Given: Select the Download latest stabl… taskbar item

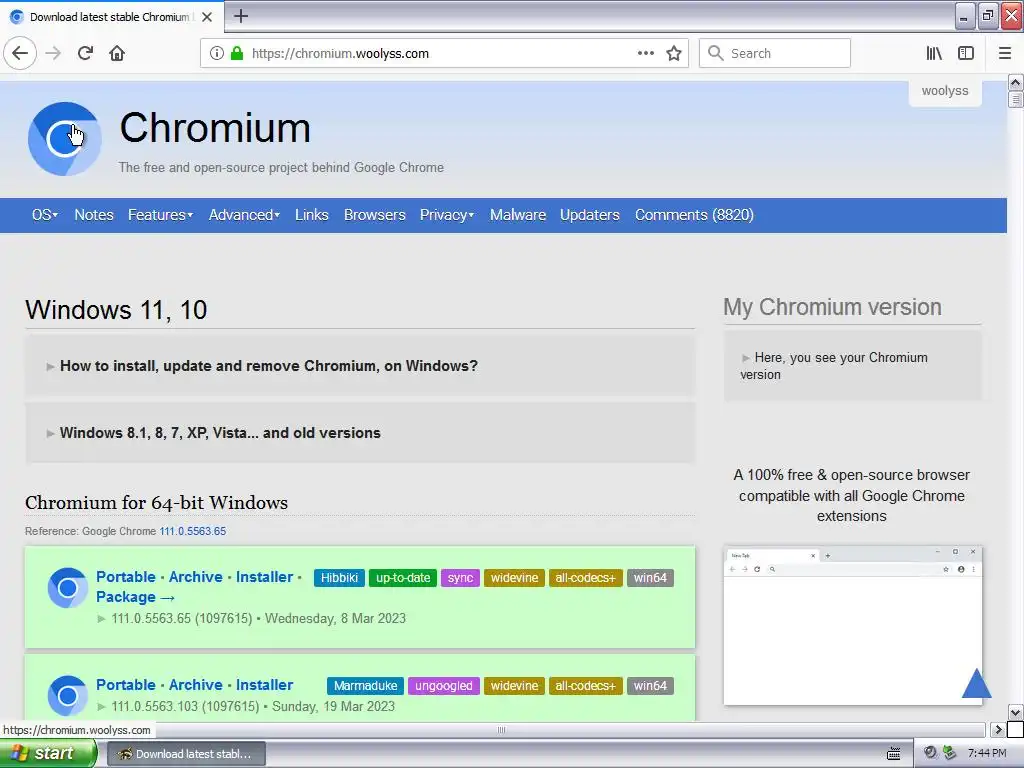Looking at the screenshot, I should click(x=186, y=754).
